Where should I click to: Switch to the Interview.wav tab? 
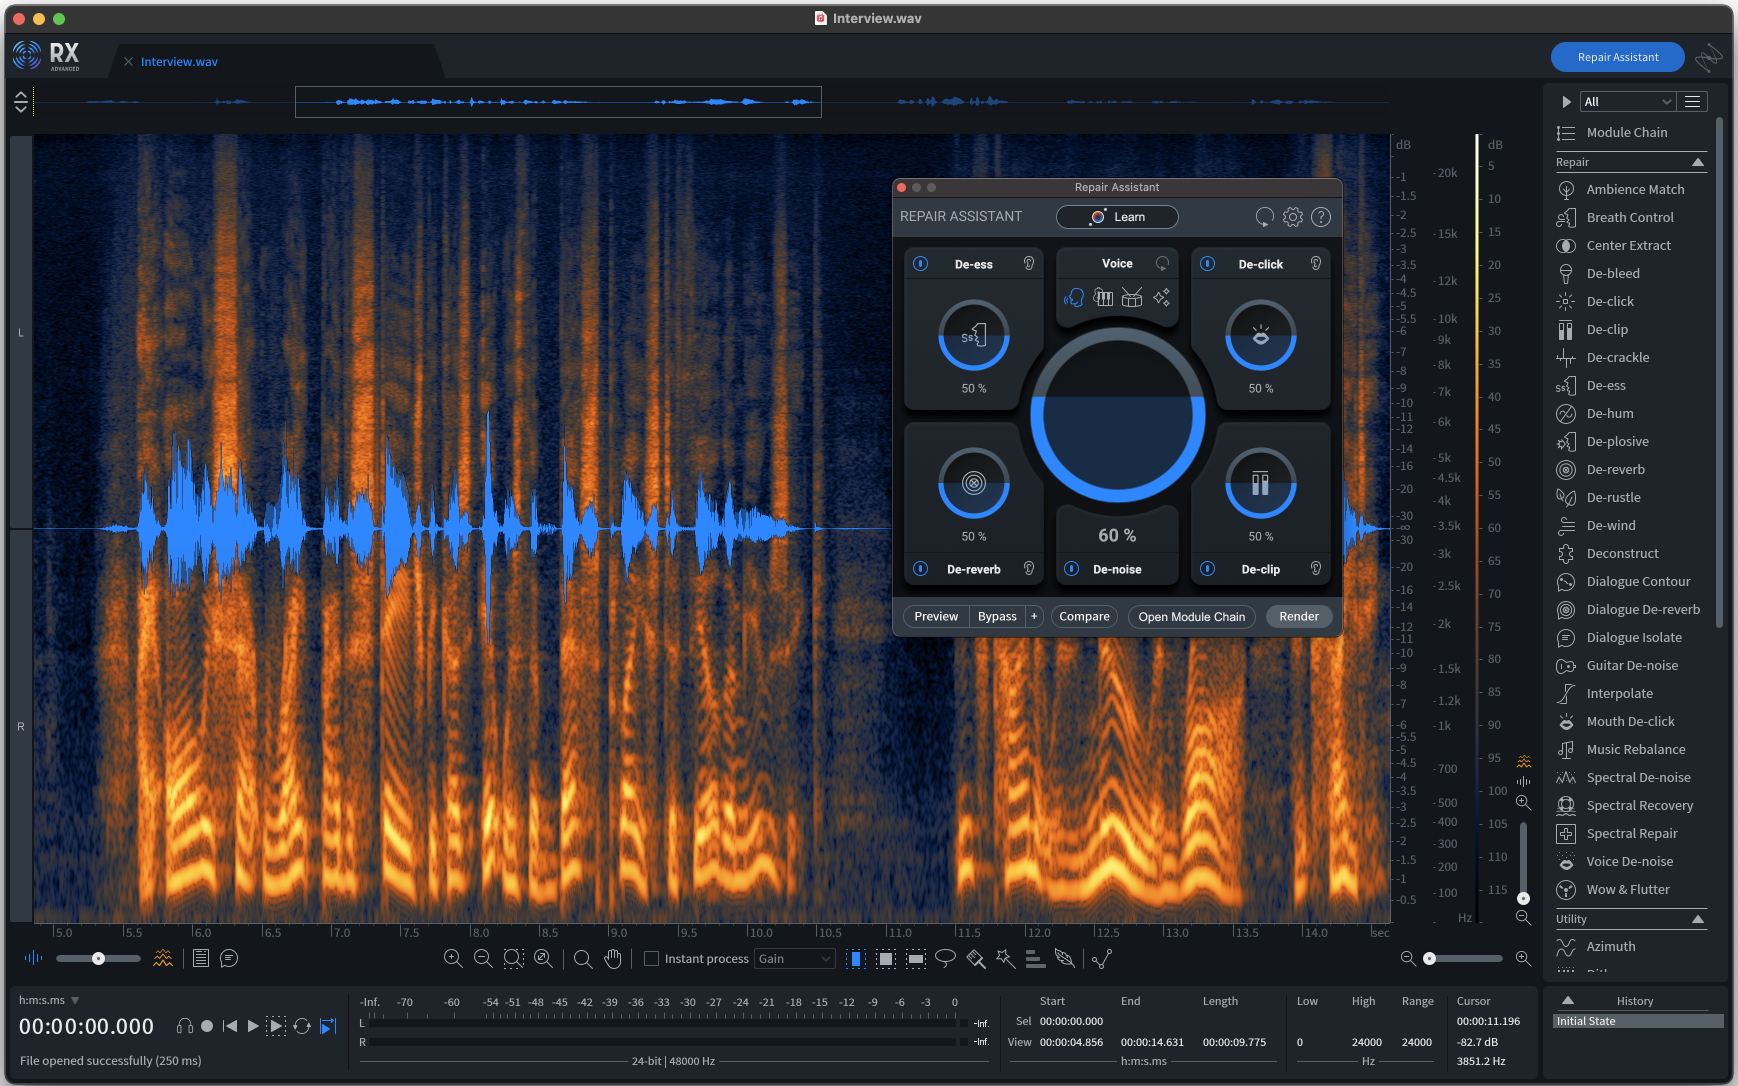pos(179,62)
